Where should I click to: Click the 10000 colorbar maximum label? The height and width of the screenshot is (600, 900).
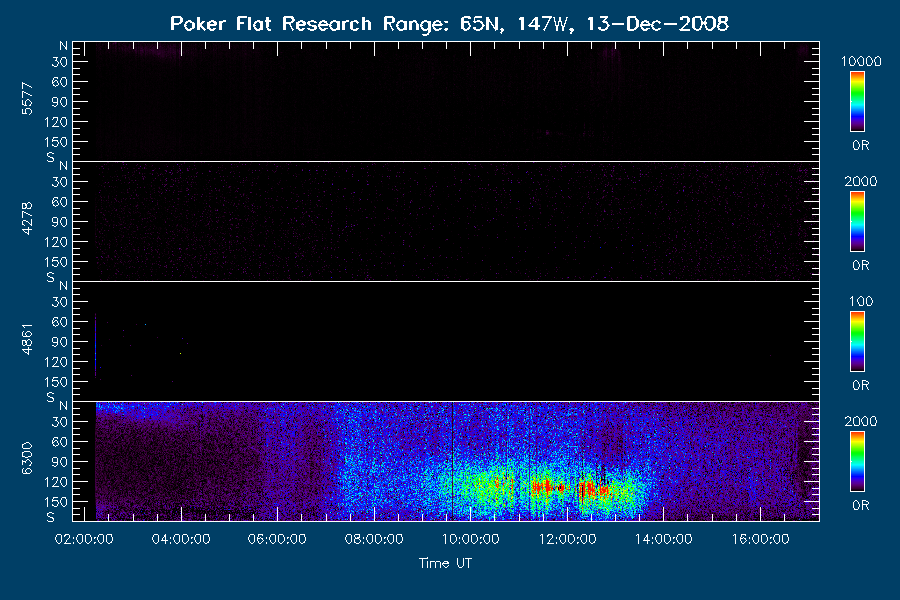pyautogui.click(x=861, y=61)
